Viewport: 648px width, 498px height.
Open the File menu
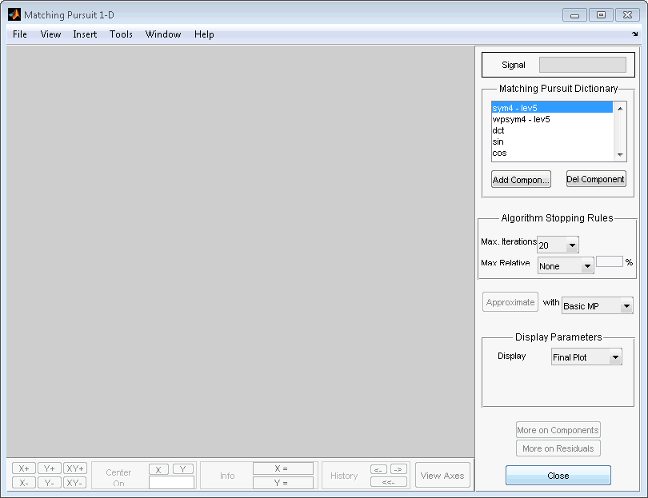[x=19, y=34]
